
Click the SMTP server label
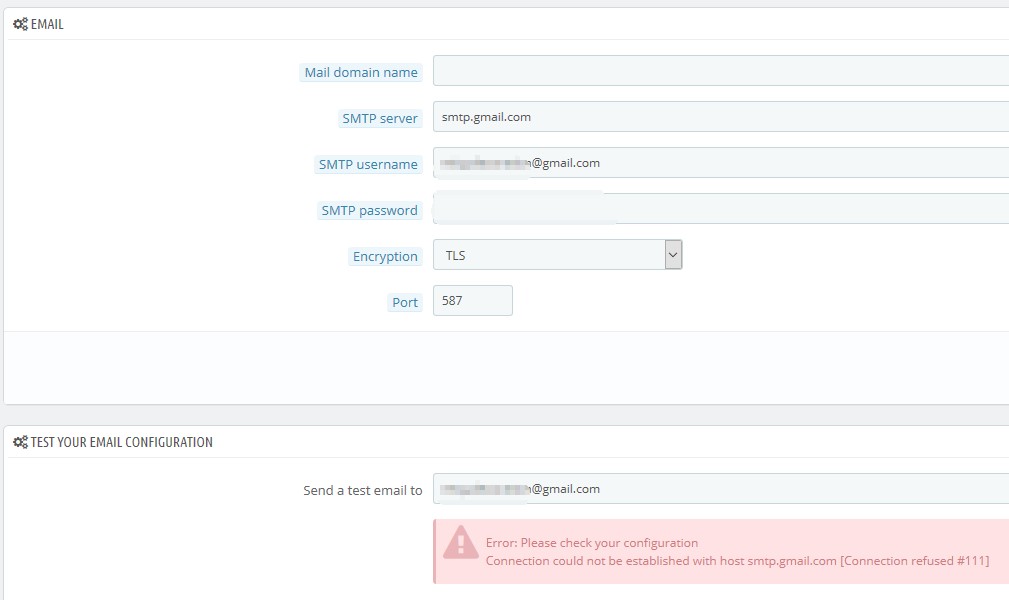[380, 118]
